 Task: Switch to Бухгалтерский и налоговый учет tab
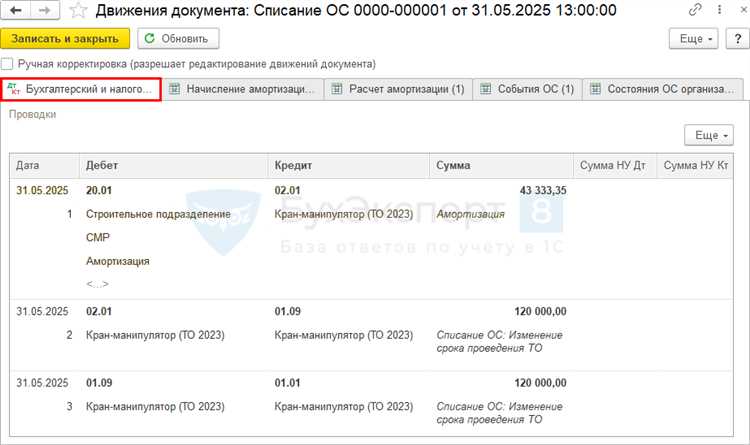(81, 89)
